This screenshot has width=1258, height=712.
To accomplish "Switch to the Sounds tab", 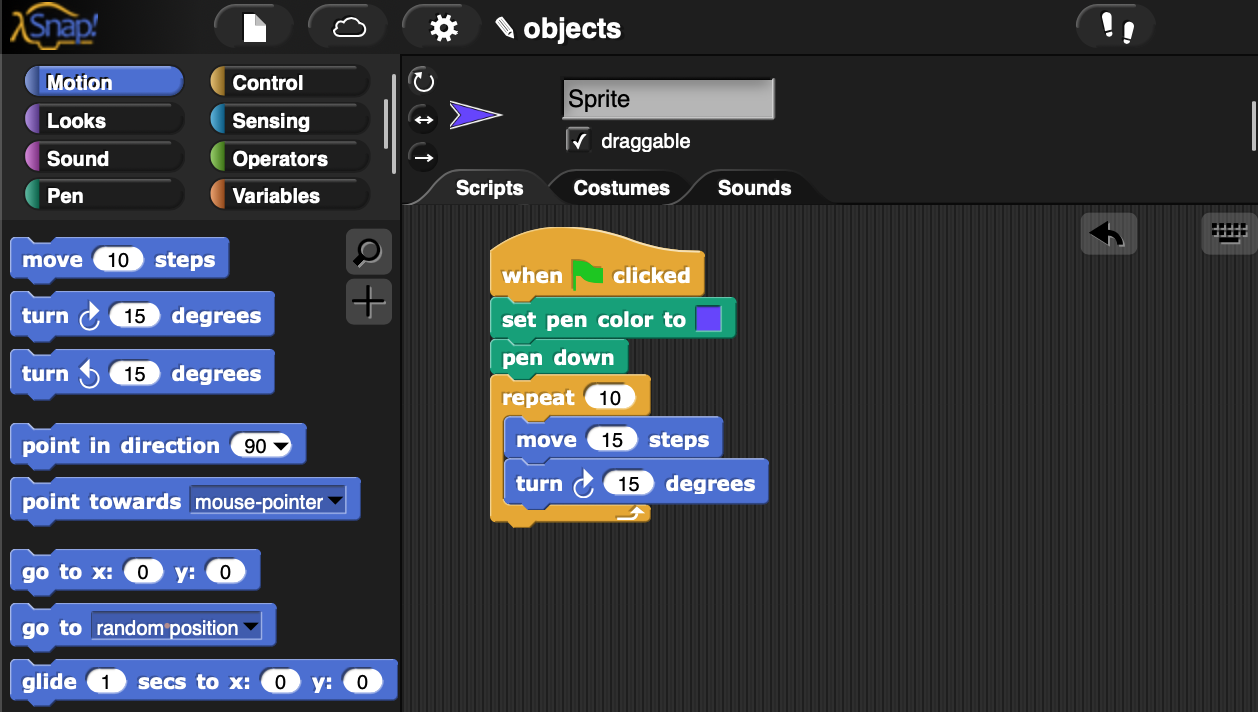I will click(x=754, y=188).
